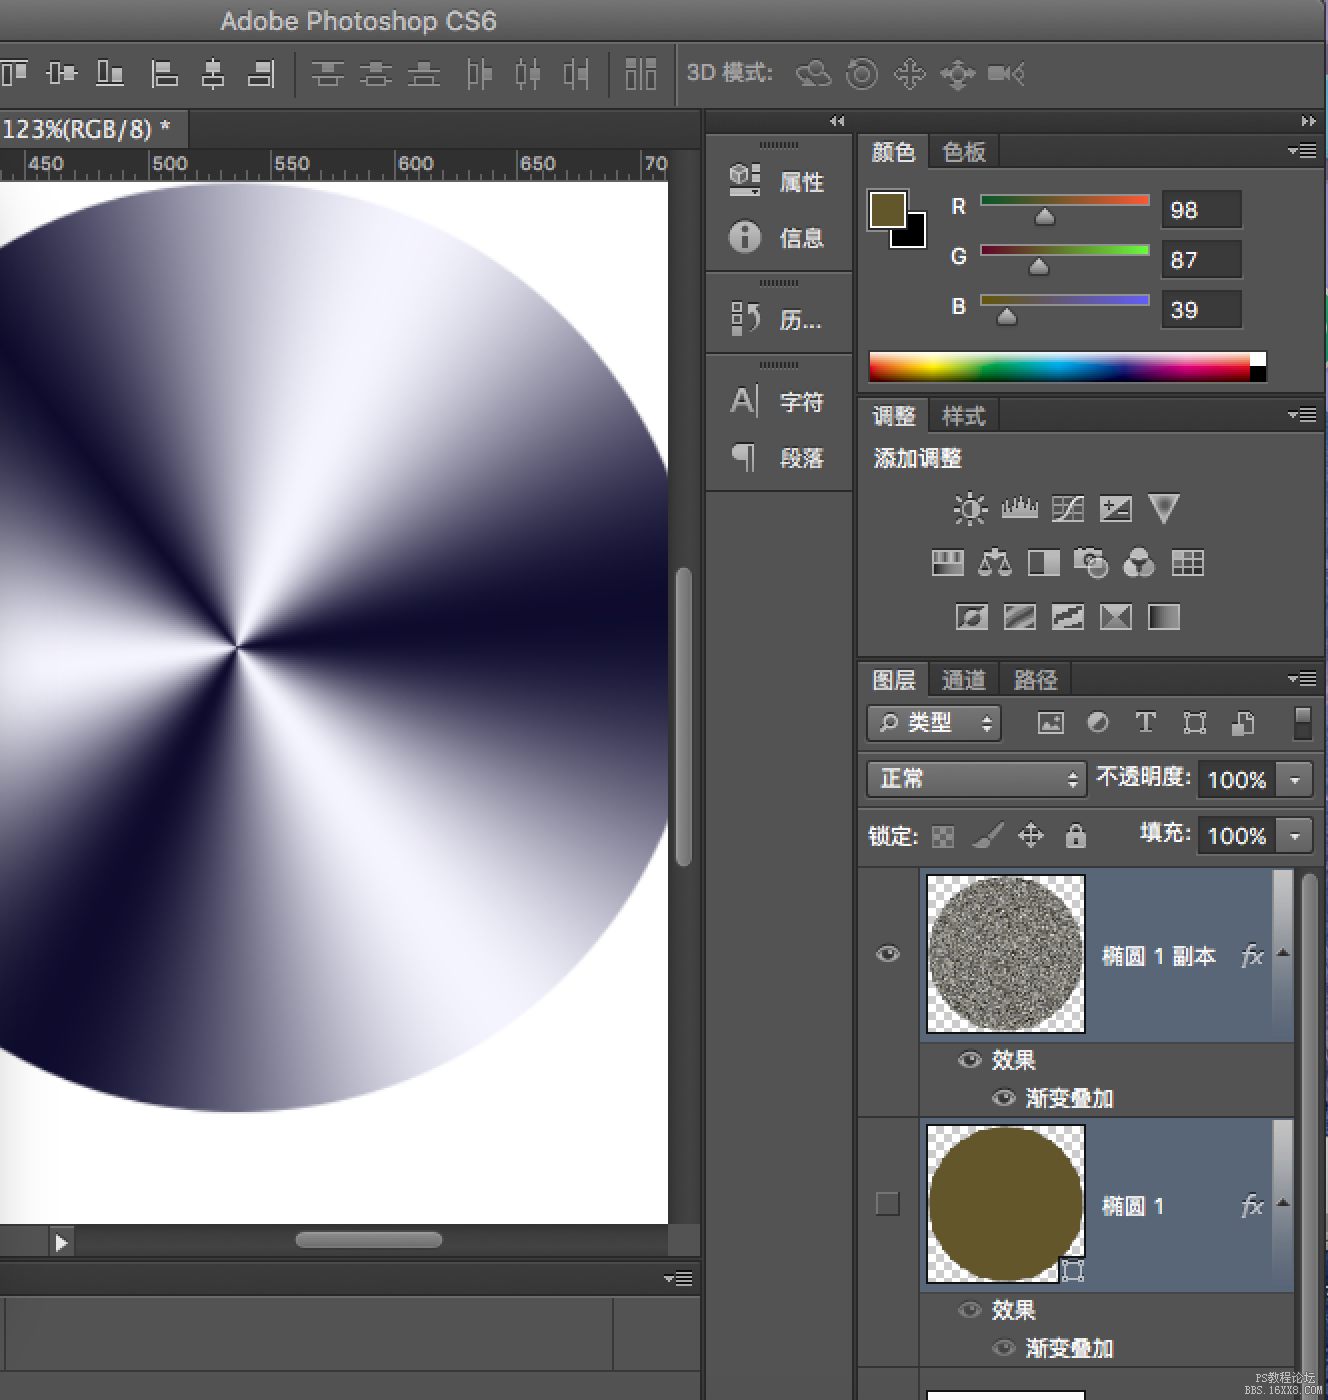
Task: Click the align top edges icon
Action: pos(14,73)
